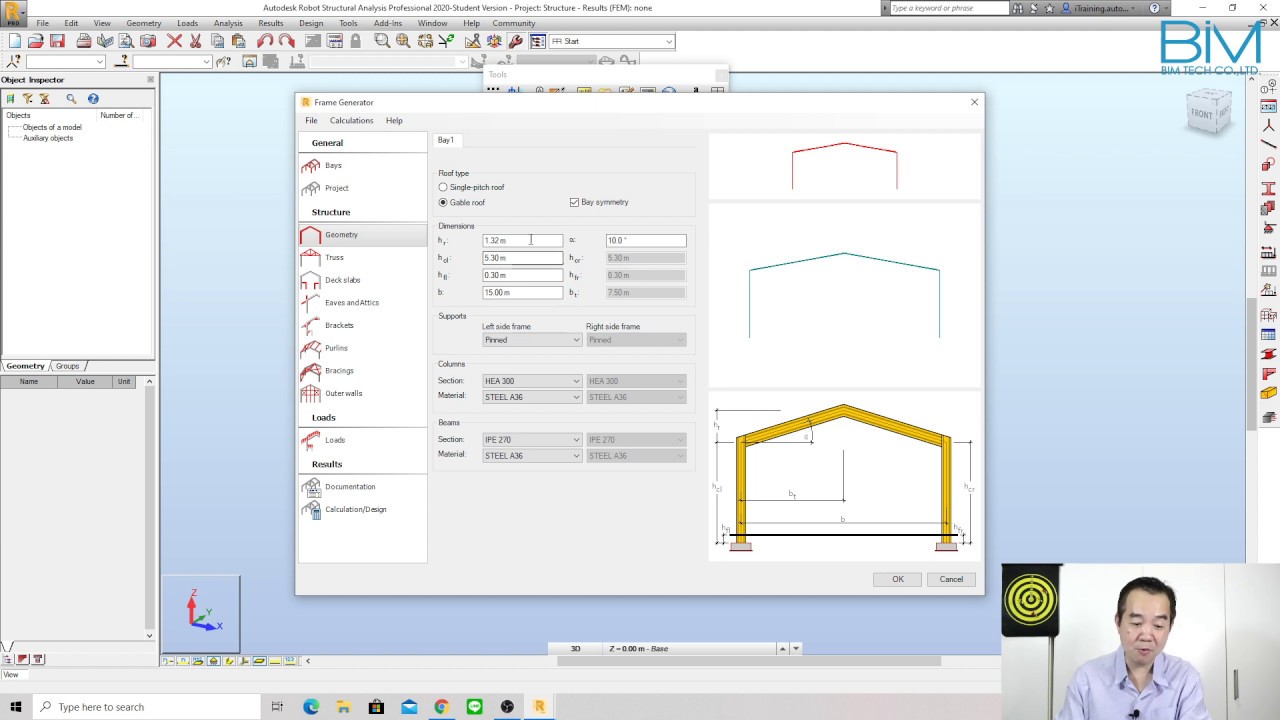
Task: Open the Brackets icon
Action: tap(311, 325)
